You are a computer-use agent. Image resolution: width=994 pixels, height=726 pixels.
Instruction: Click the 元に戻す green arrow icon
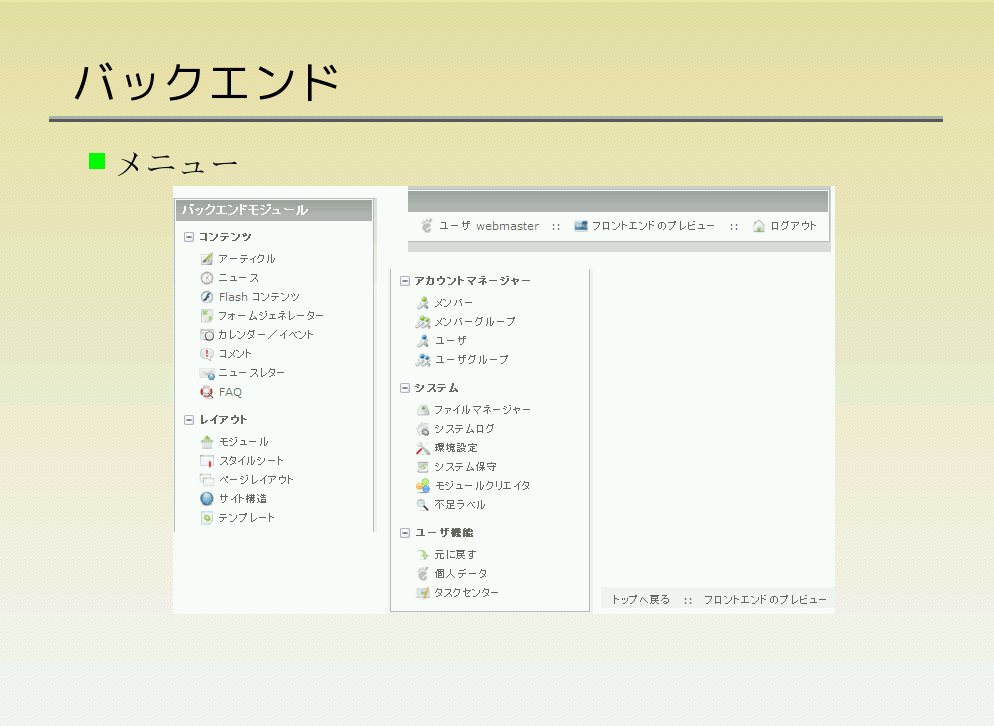423,555
